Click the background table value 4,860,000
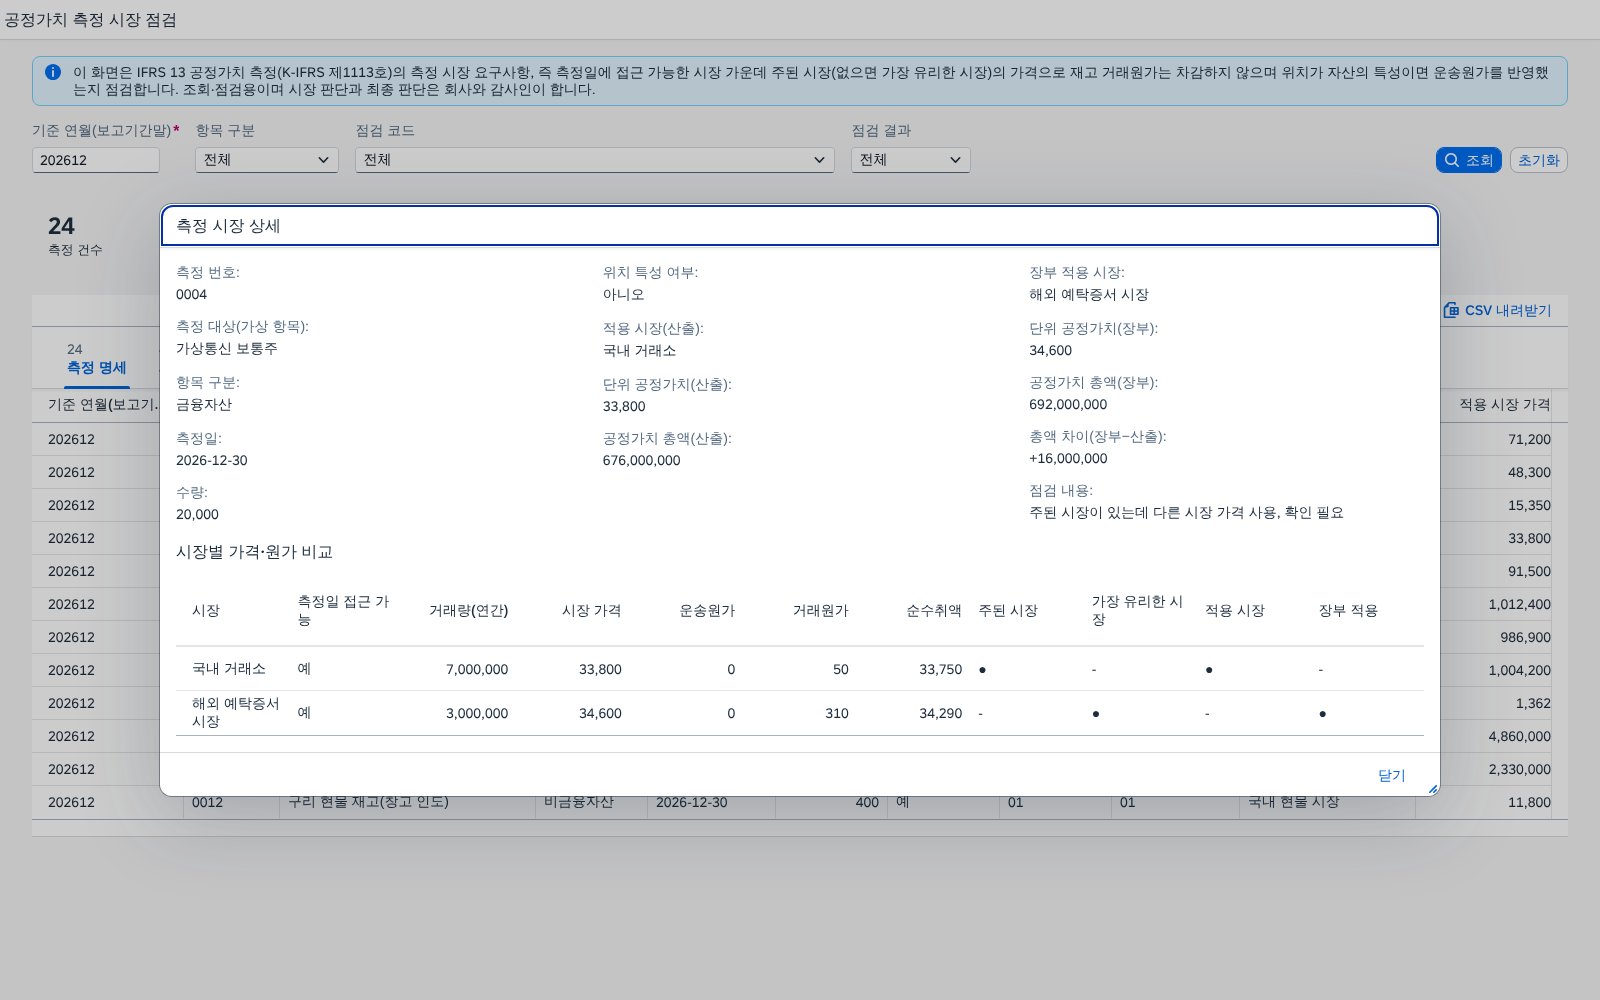1600x1000 pixels. pos(1519,736)
